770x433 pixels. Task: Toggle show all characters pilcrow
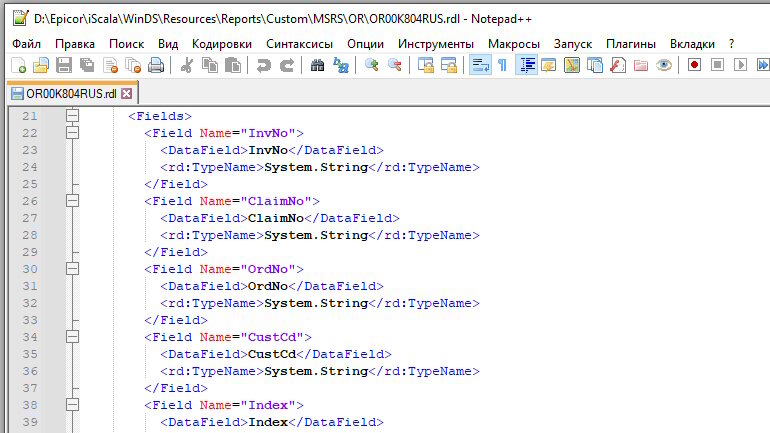[502, 65]
